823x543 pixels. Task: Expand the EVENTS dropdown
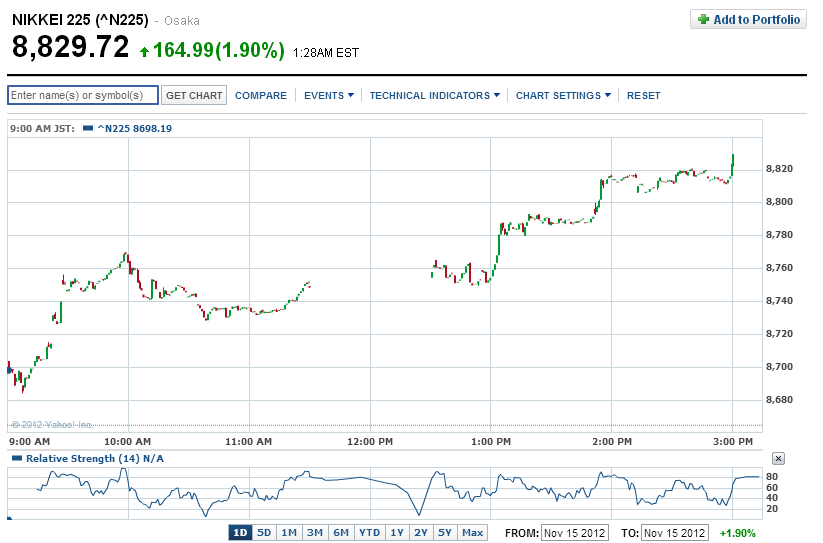(329, 96)
